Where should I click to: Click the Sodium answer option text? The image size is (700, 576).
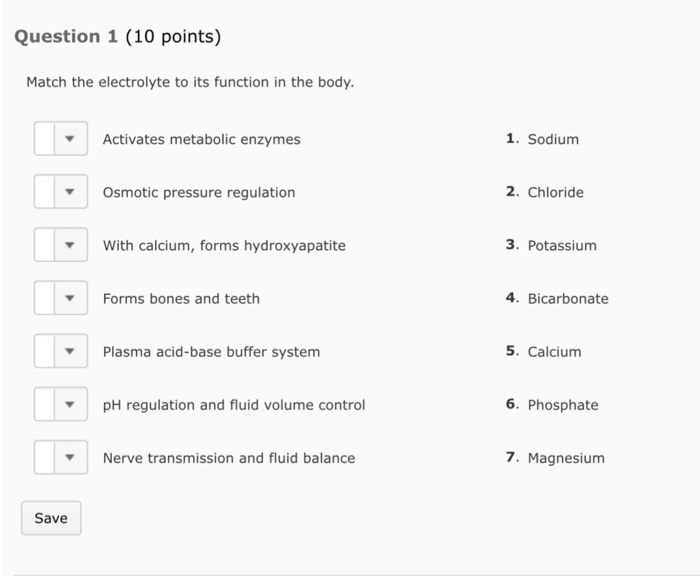(x=553, y=139)
